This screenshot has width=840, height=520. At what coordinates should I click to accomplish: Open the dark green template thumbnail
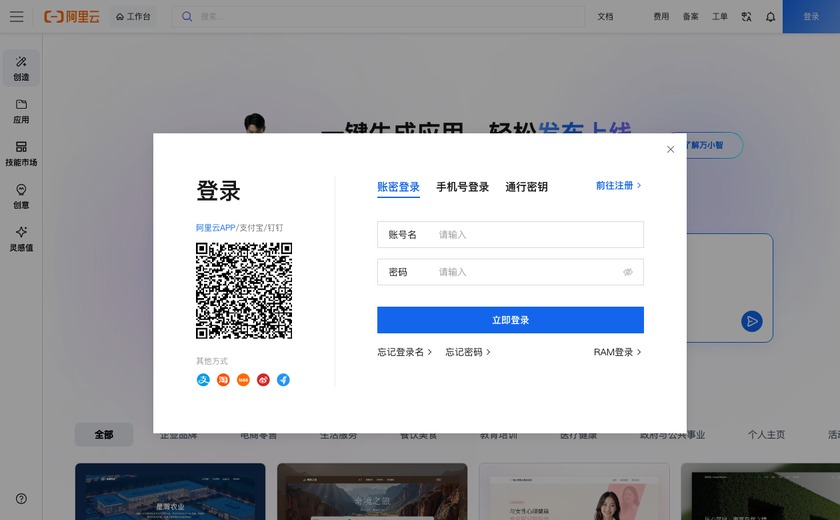pyautogui.click(x=761, y=492)
